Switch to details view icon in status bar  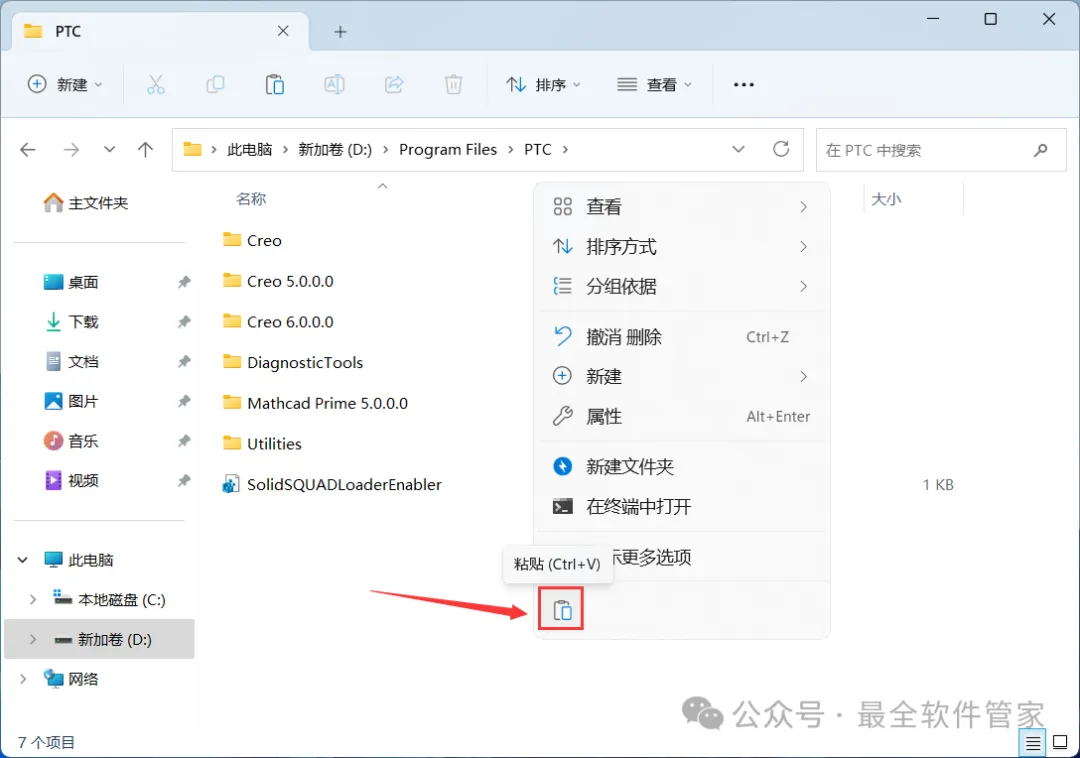(1032, 743)
